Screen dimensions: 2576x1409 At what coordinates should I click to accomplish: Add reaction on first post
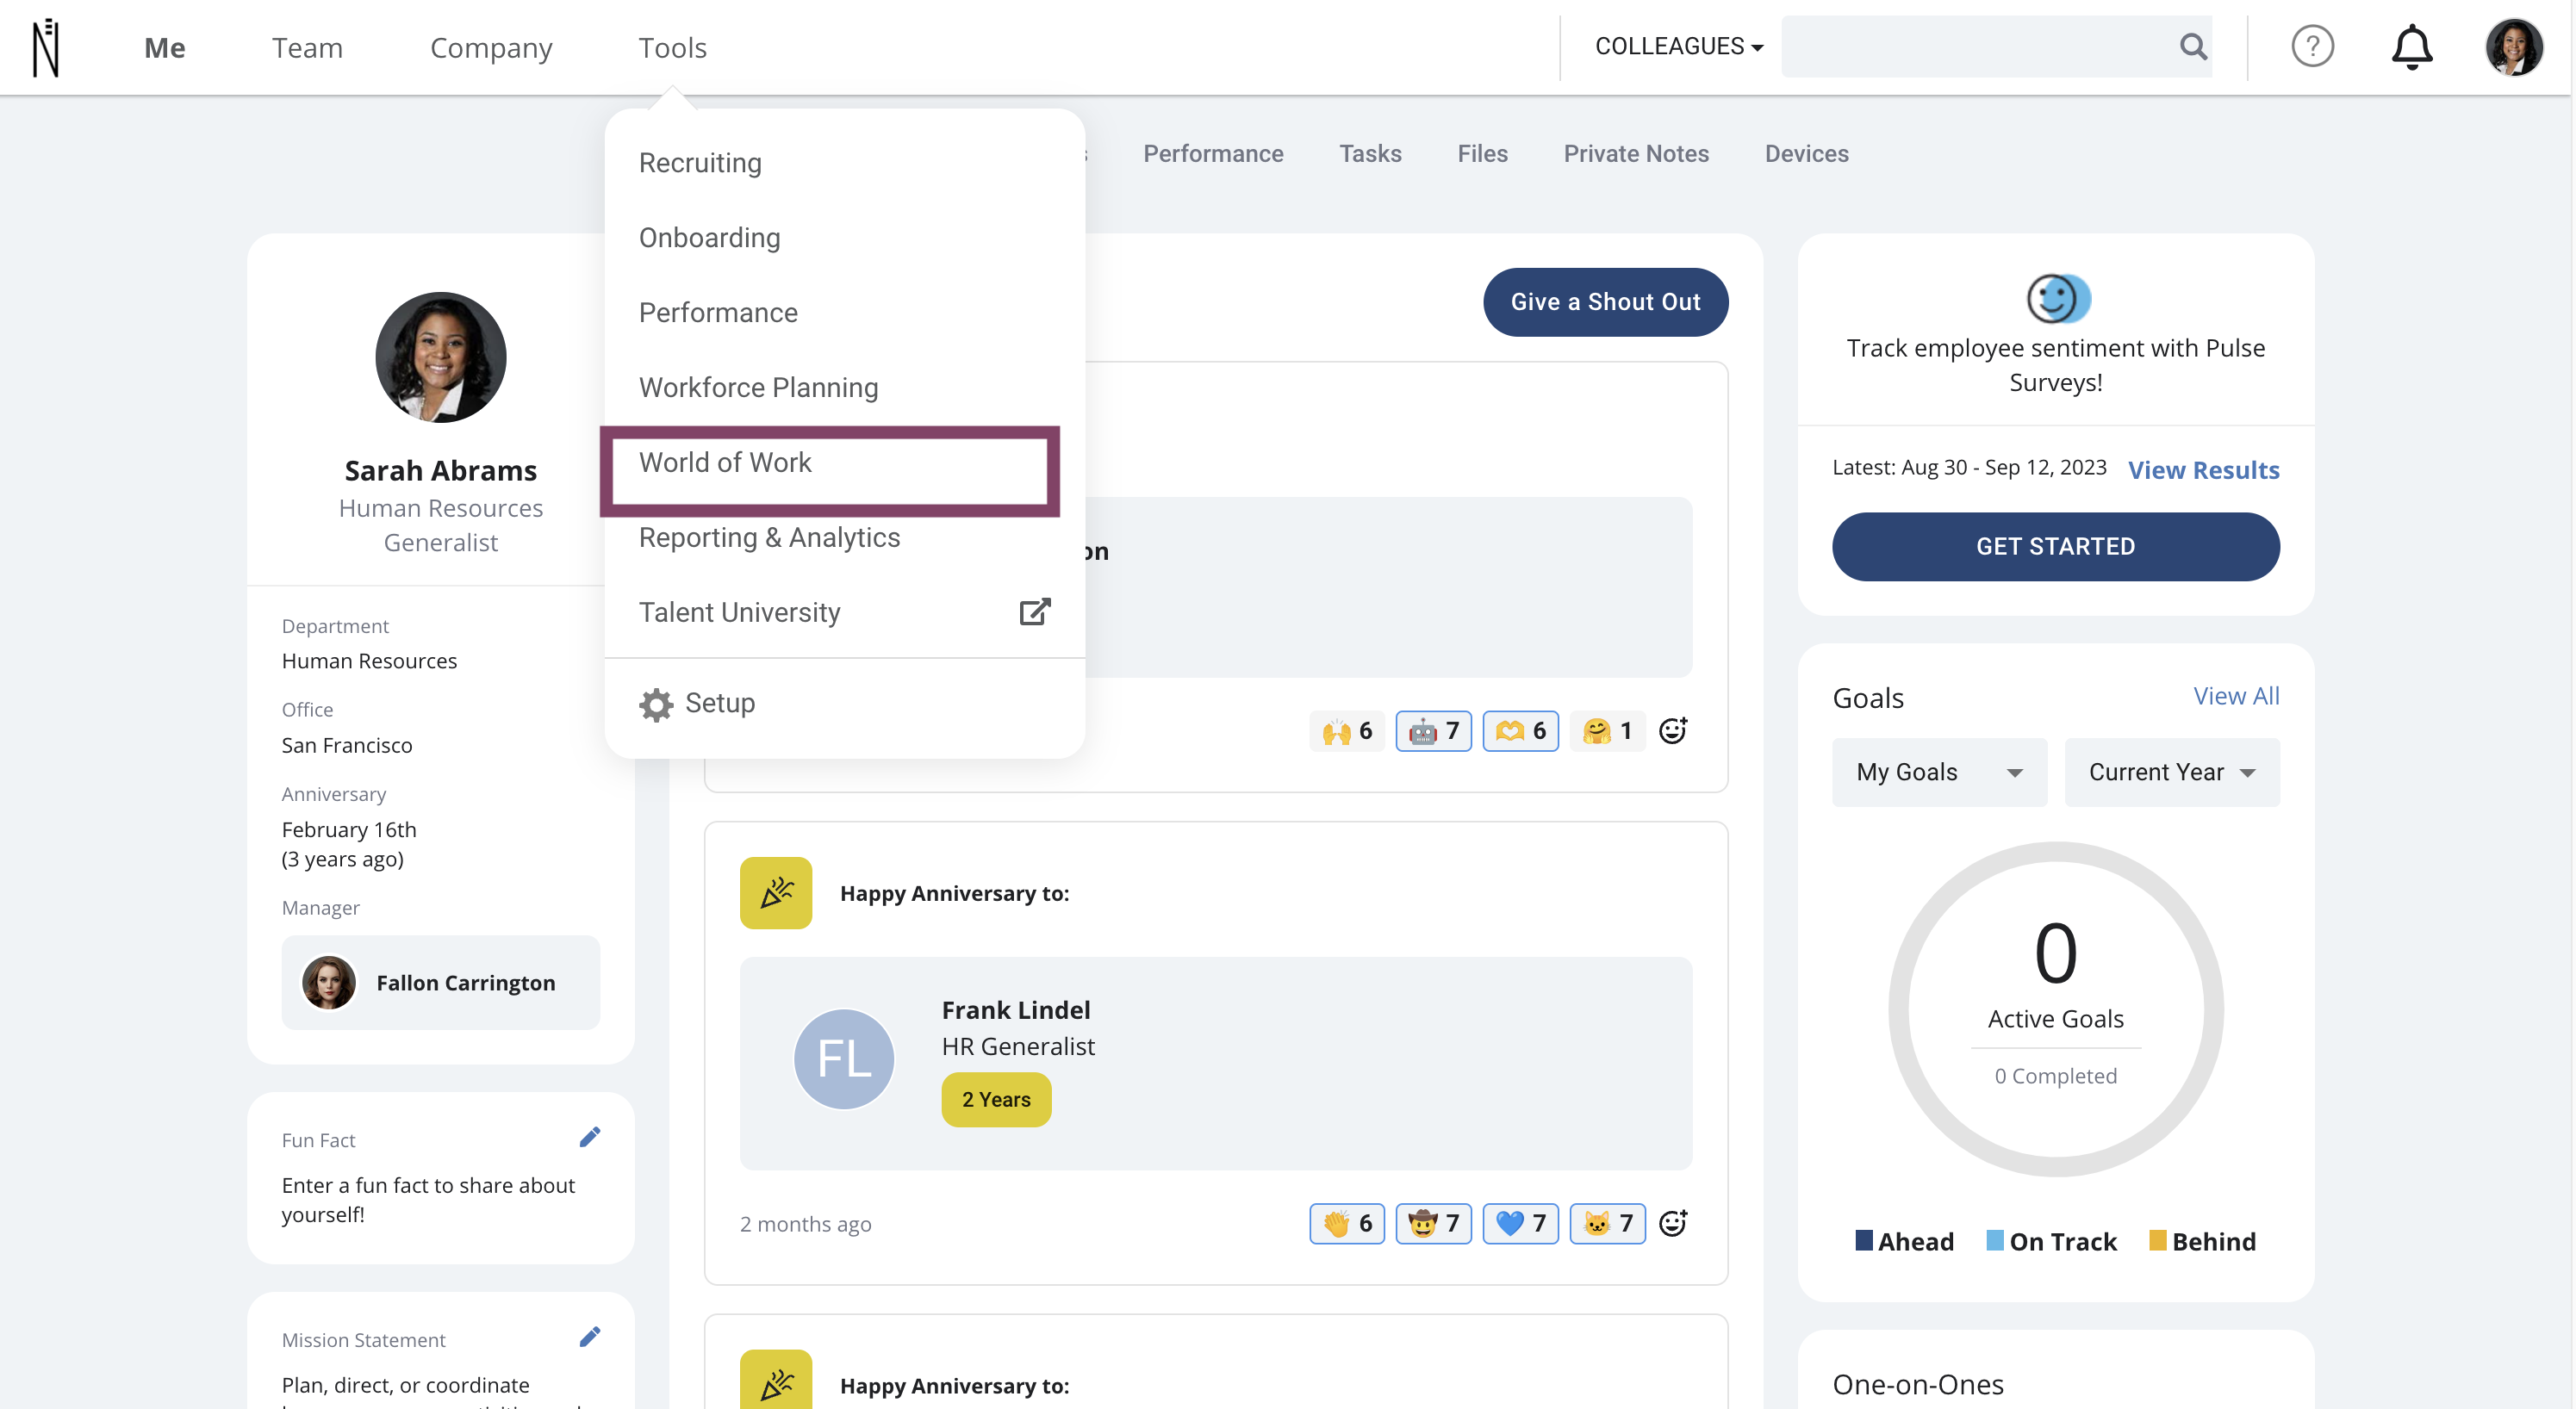point(1673,730)
